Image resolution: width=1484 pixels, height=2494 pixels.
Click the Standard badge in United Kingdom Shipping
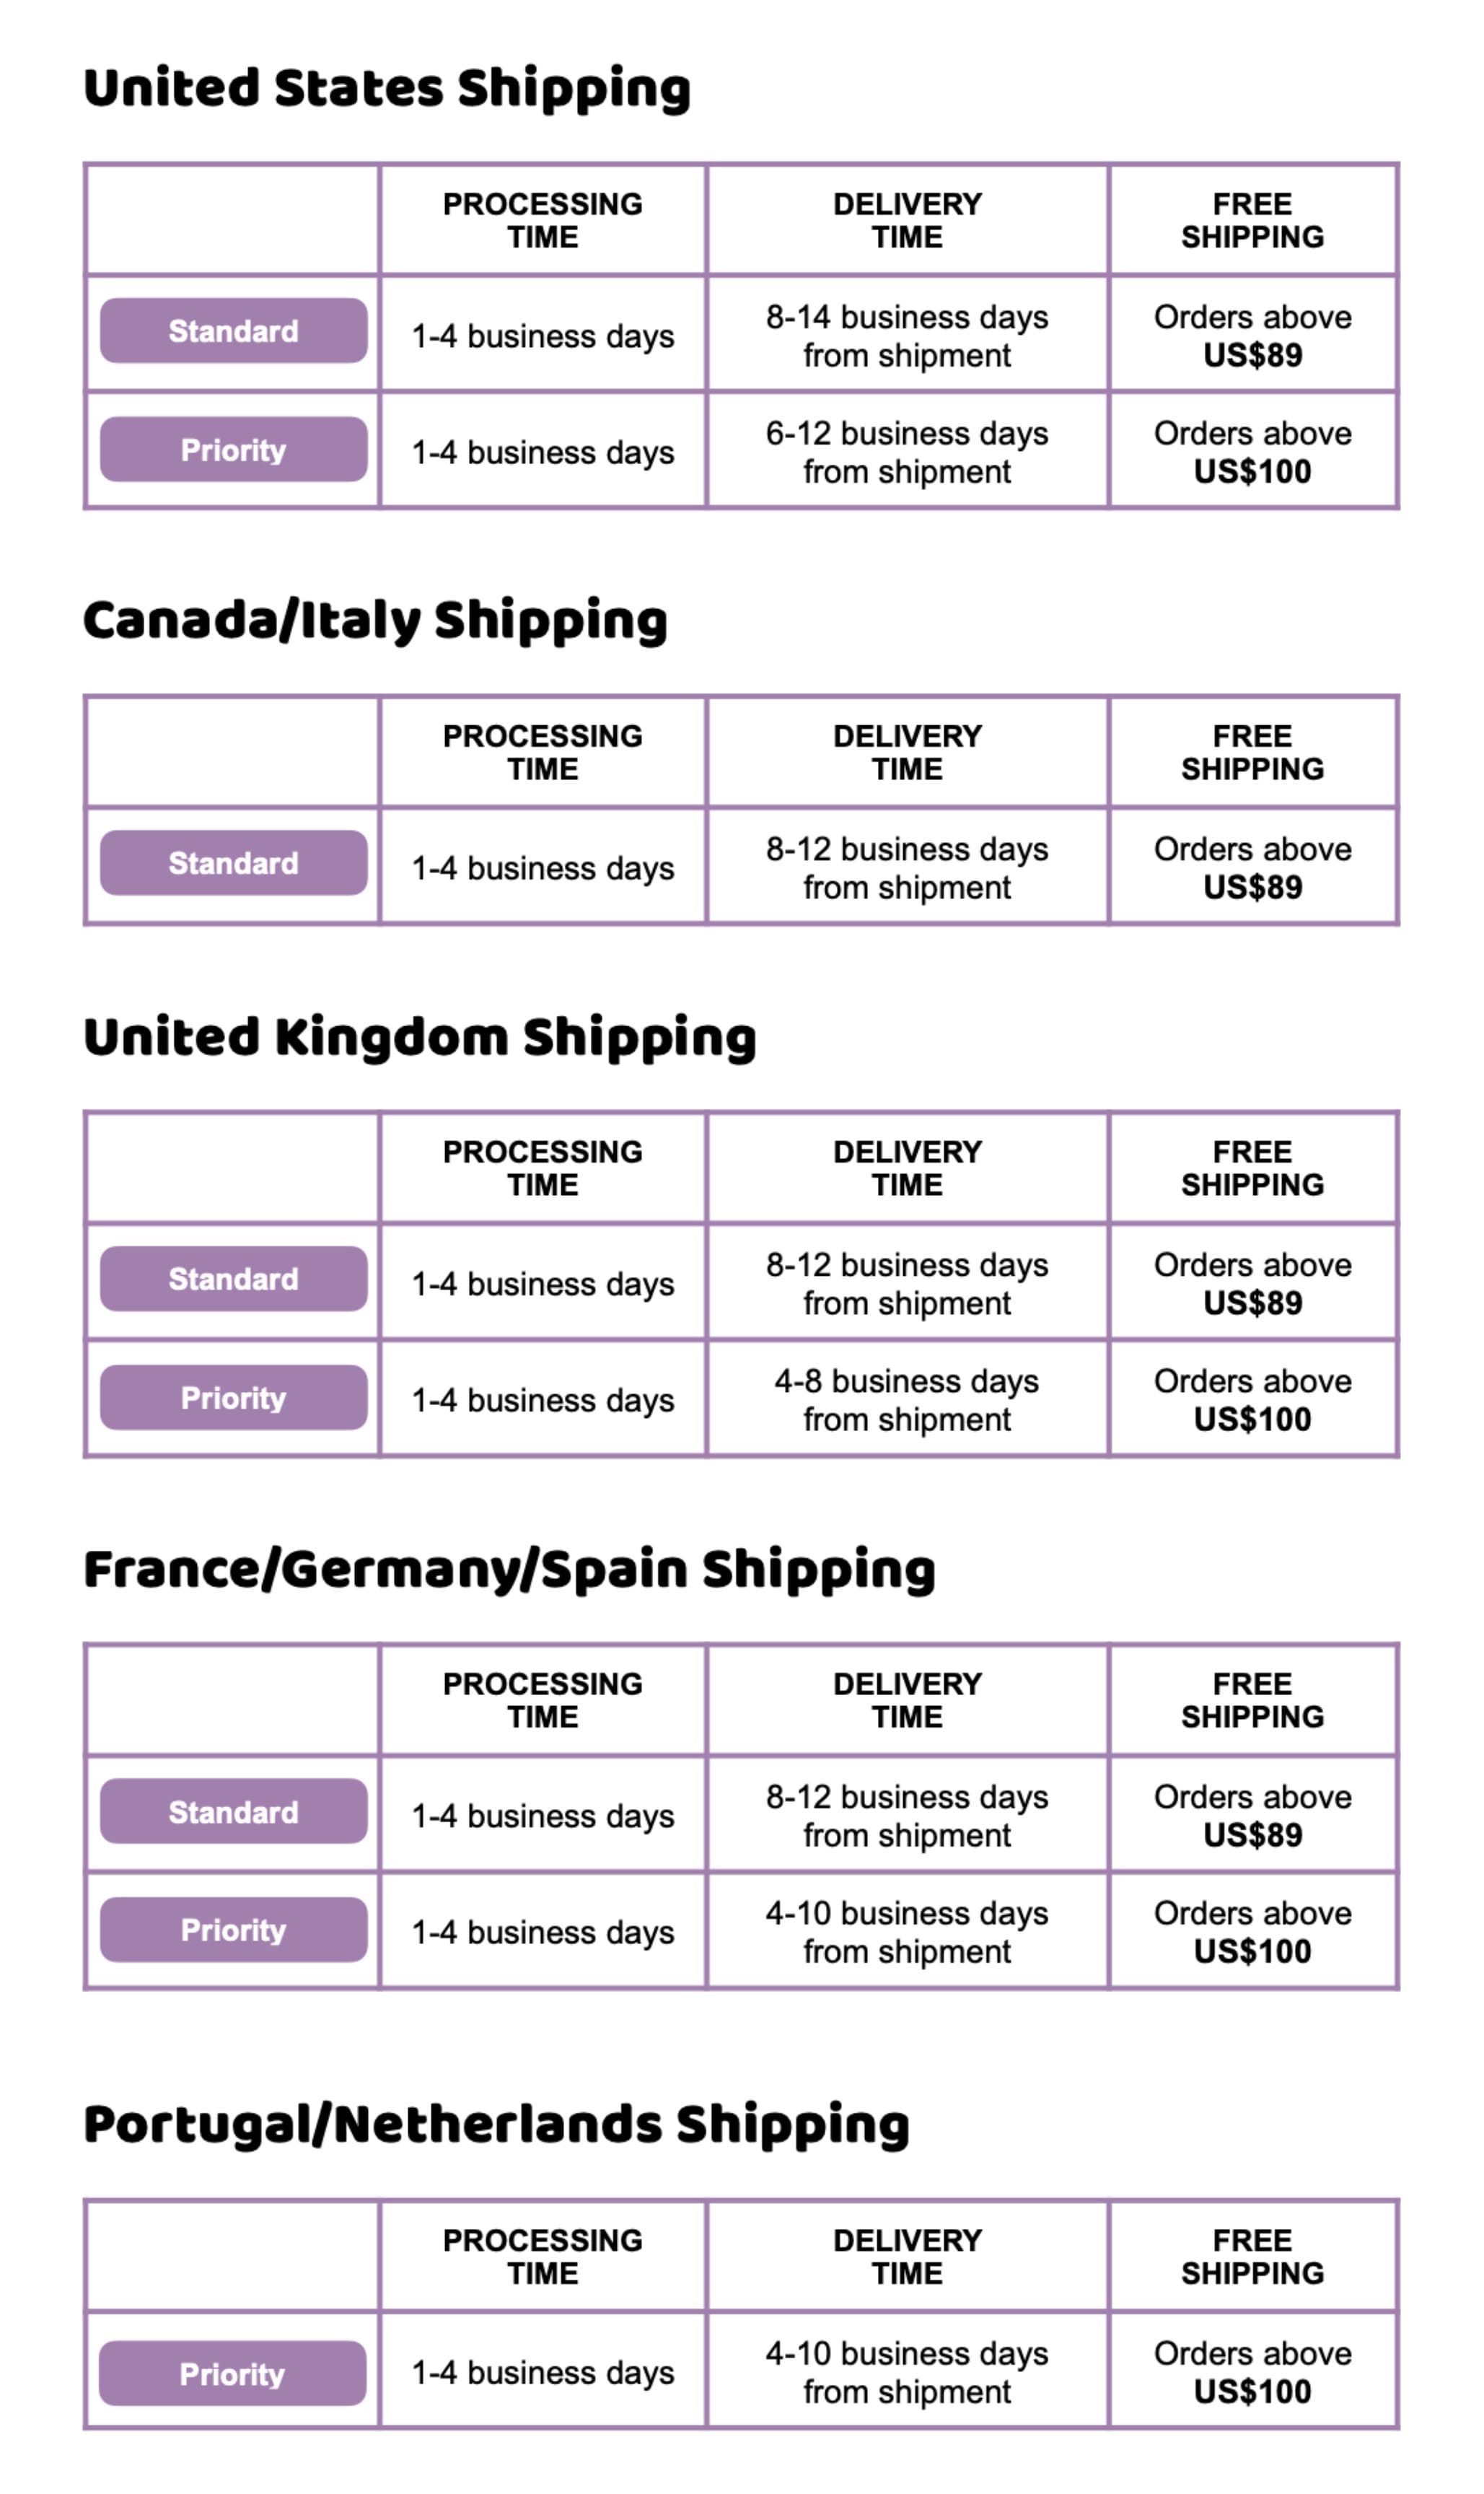coord(233,1278)
